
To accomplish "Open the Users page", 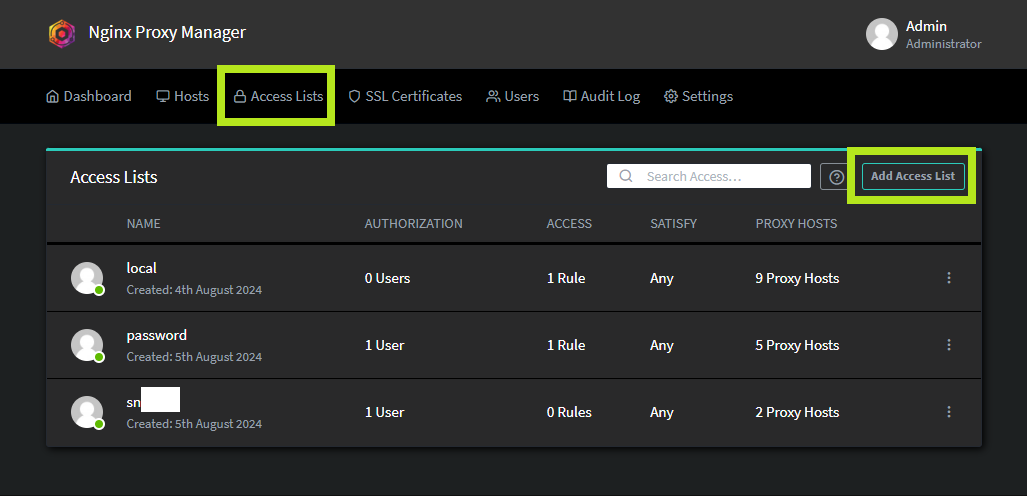I will click(x=512, y=96).
